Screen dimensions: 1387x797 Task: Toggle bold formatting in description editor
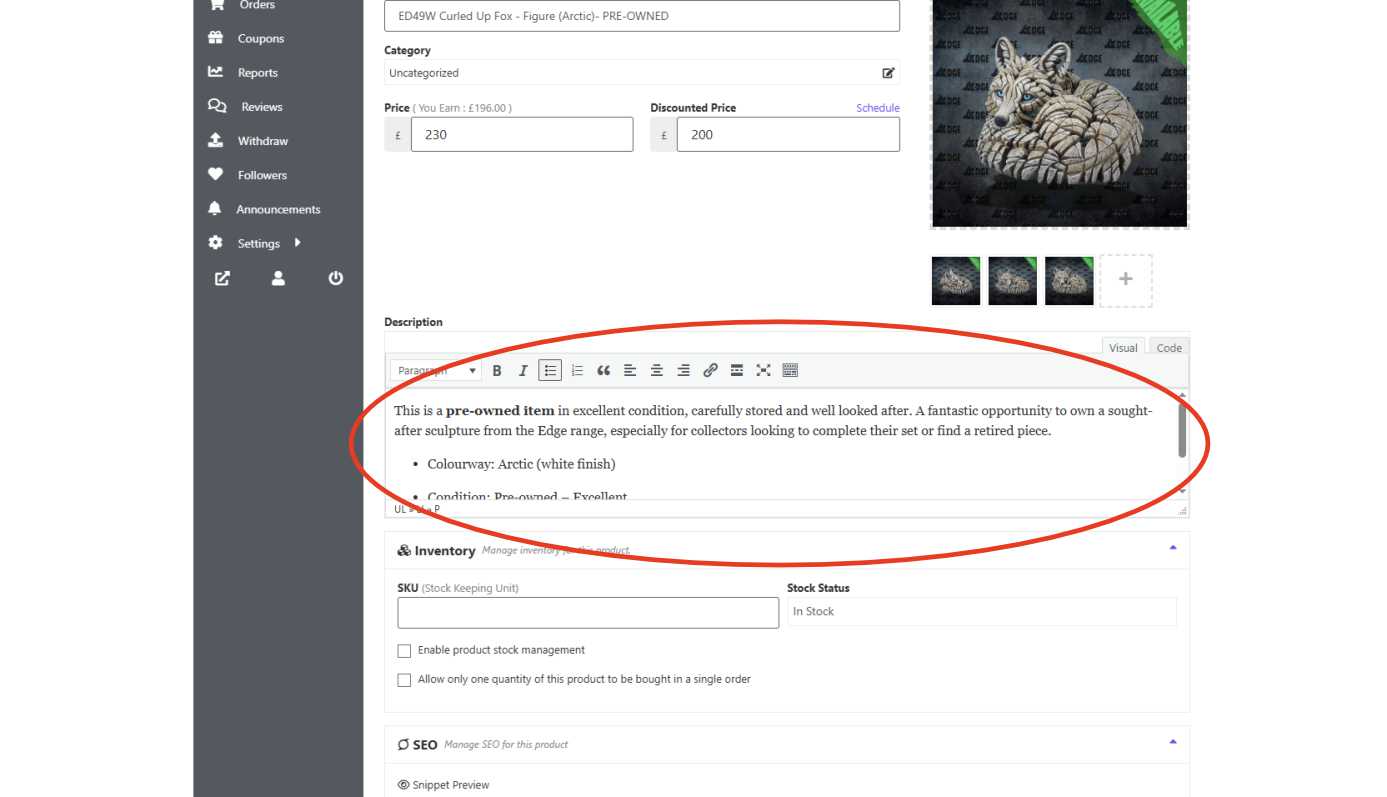click(x=497, y=371)
